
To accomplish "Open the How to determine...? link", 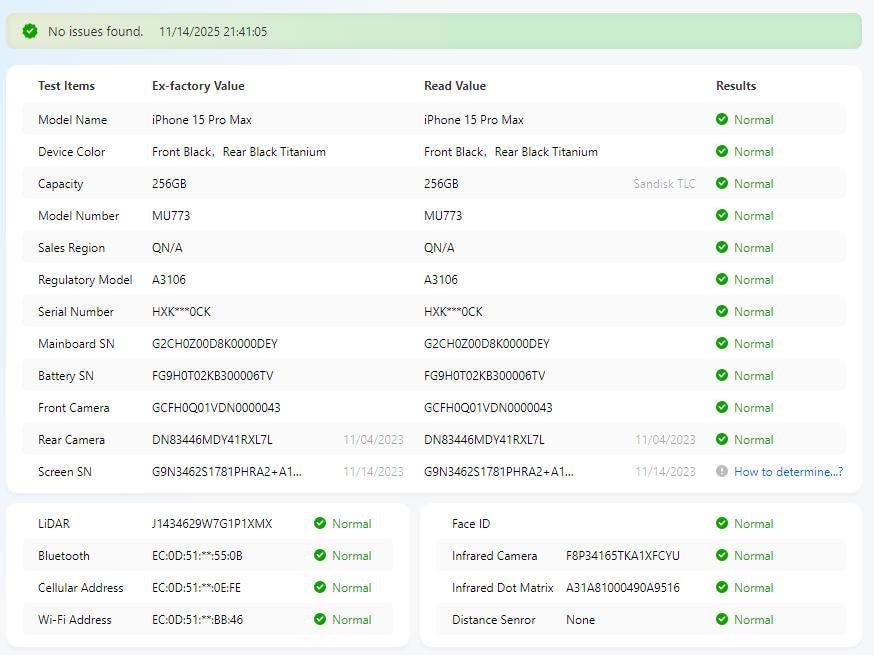I will pyautogui.click(x=788, y=472).
